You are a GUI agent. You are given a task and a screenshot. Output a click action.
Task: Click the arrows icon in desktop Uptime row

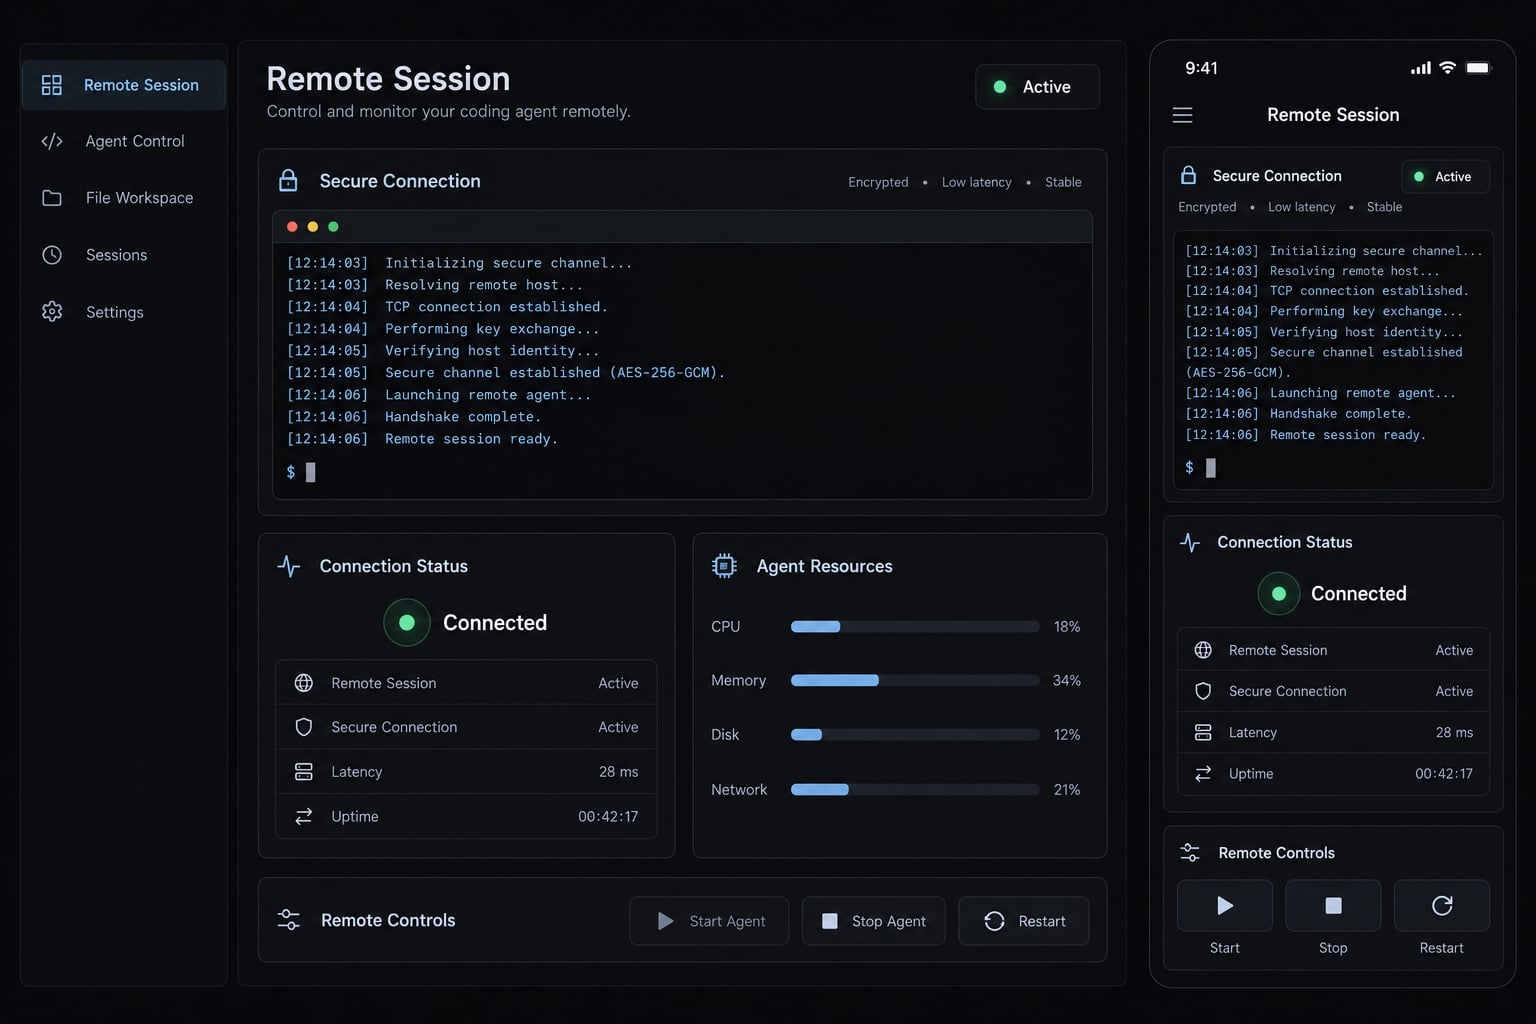point(304,816)
